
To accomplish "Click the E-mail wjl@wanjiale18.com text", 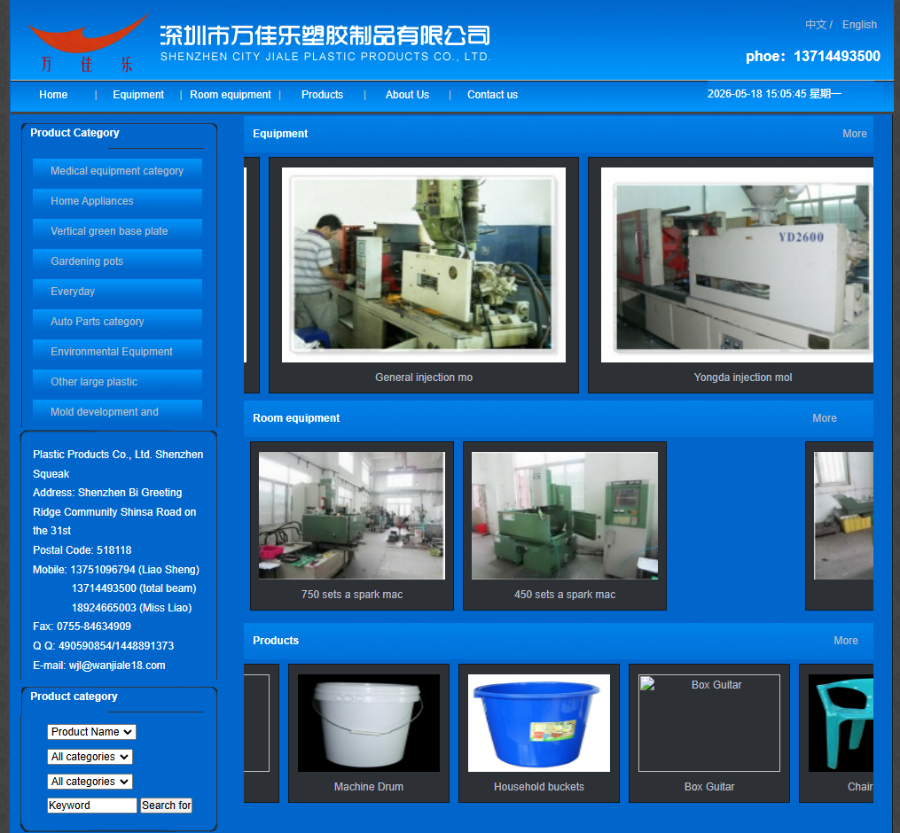I will coord(99,665).
